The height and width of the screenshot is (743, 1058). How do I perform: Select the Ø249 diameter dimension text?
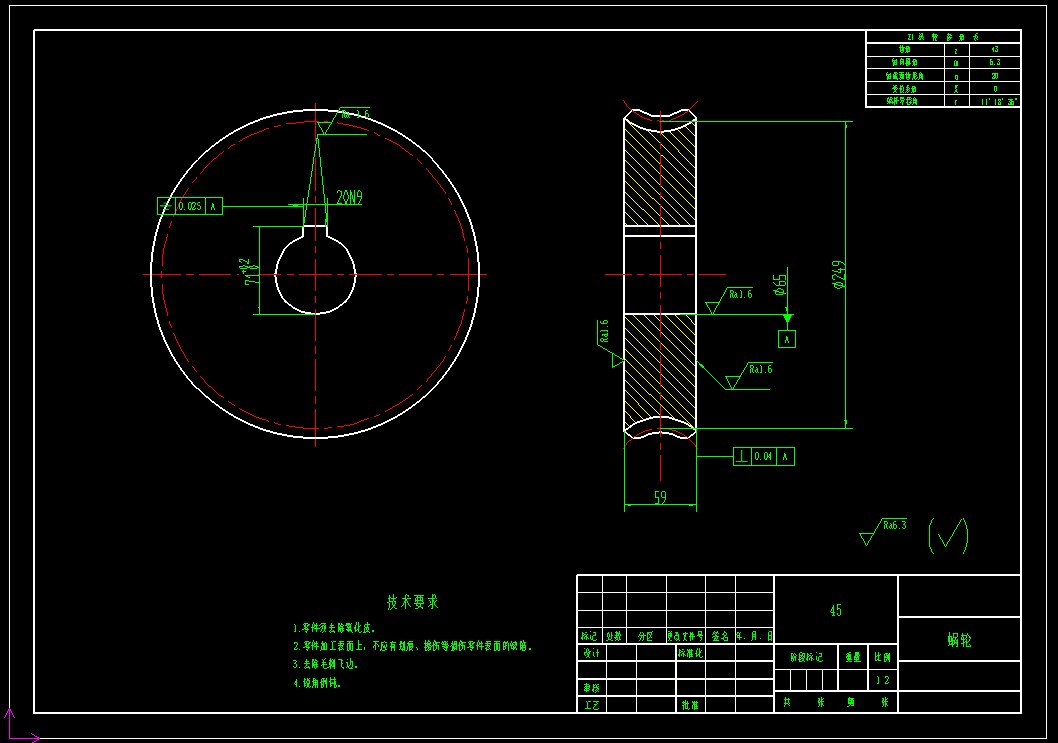pos(839,275)
